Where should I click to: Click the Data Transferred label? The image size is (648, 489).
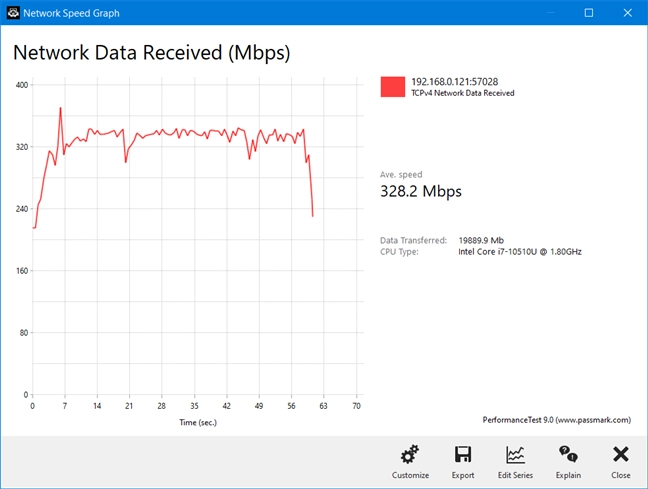413,240
